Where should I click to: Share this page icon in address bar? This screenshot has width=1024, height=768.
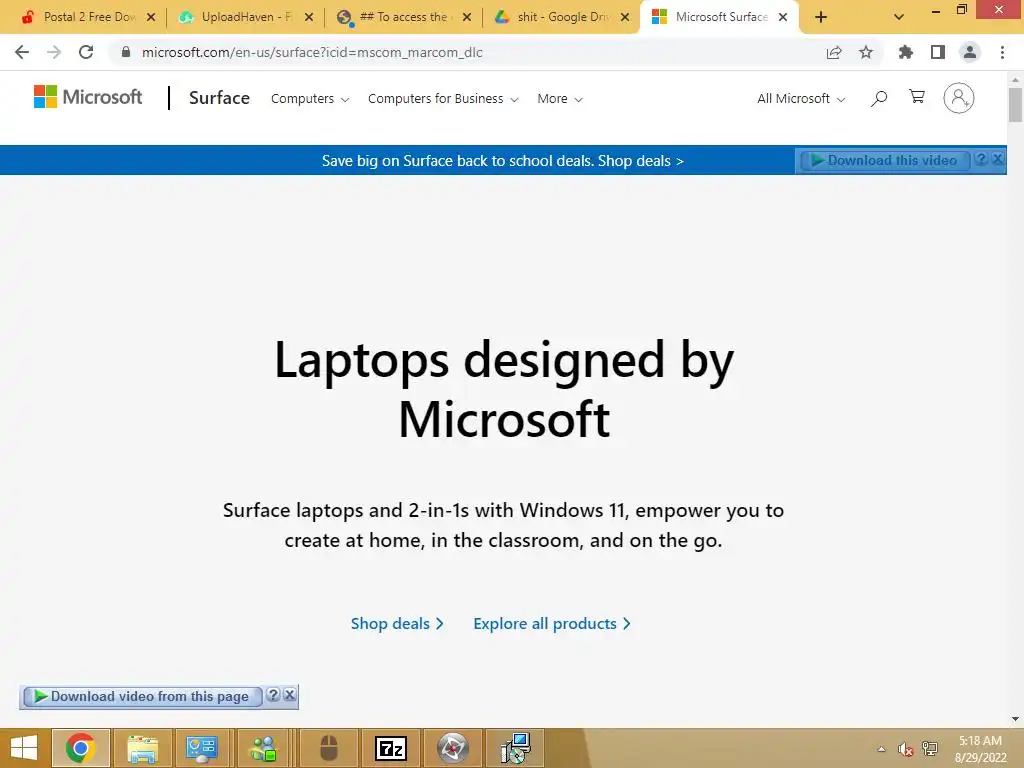point(834,52)
